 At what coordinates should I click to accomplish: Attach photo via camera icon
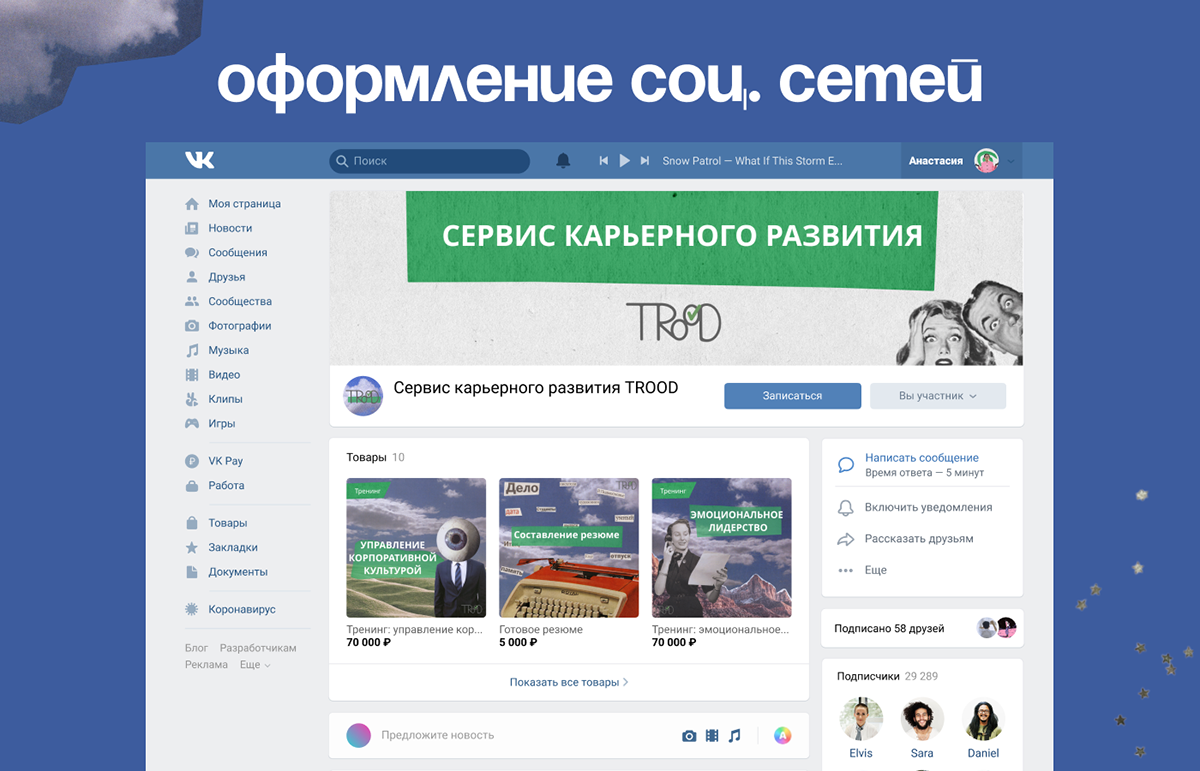689,736
